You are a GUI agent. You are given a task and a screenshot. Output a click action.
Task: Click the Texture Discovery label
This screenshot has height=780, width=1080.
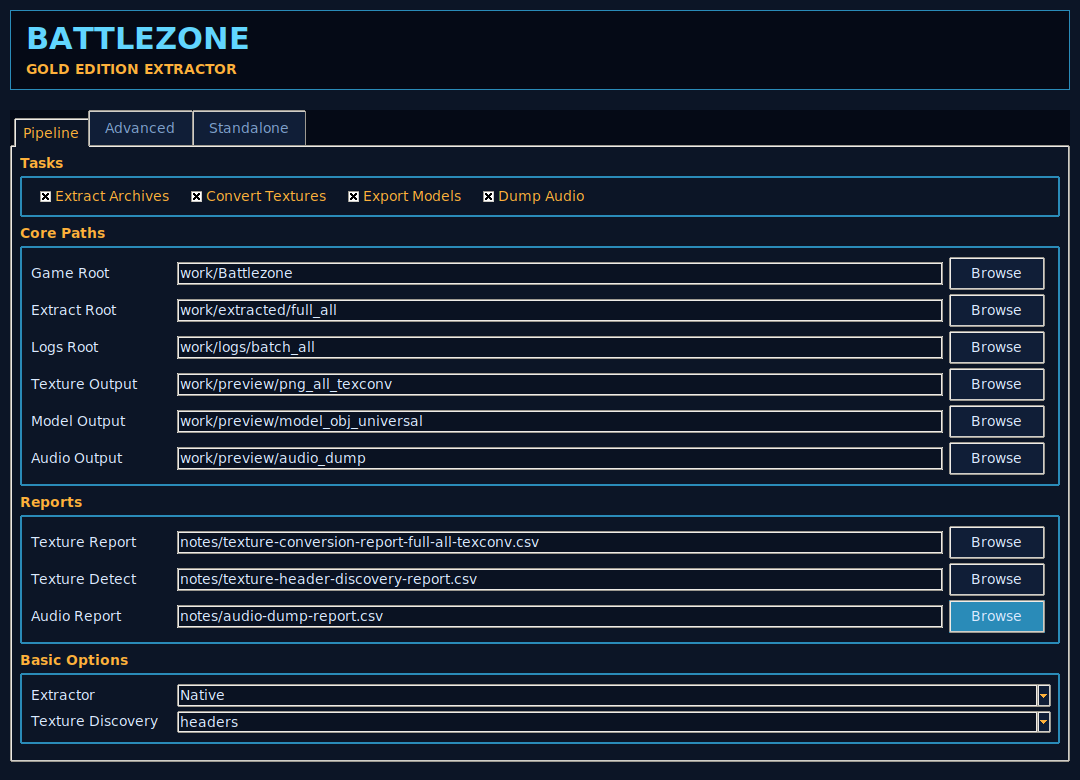point(94,721)
